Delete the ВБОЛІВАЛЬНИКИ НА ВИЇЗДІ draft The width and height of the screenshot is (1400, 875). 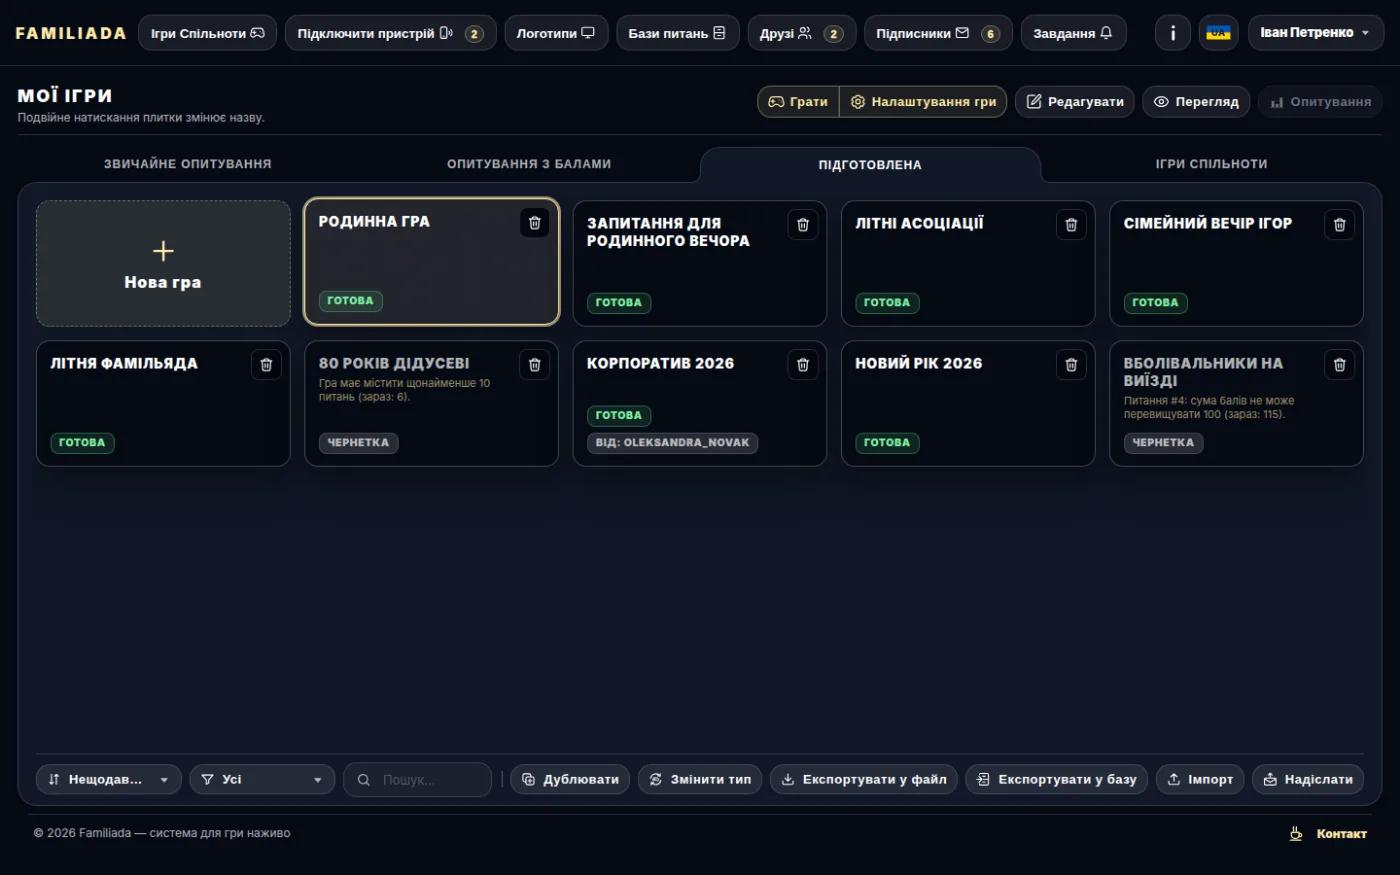(1339, 365)
